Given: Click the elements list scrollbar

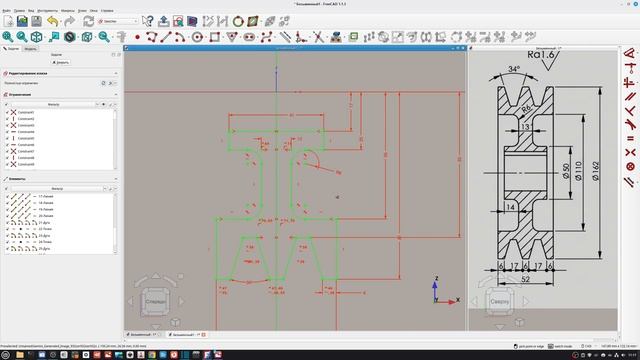Looking at the screenshot, I should (x=115, y=224).
